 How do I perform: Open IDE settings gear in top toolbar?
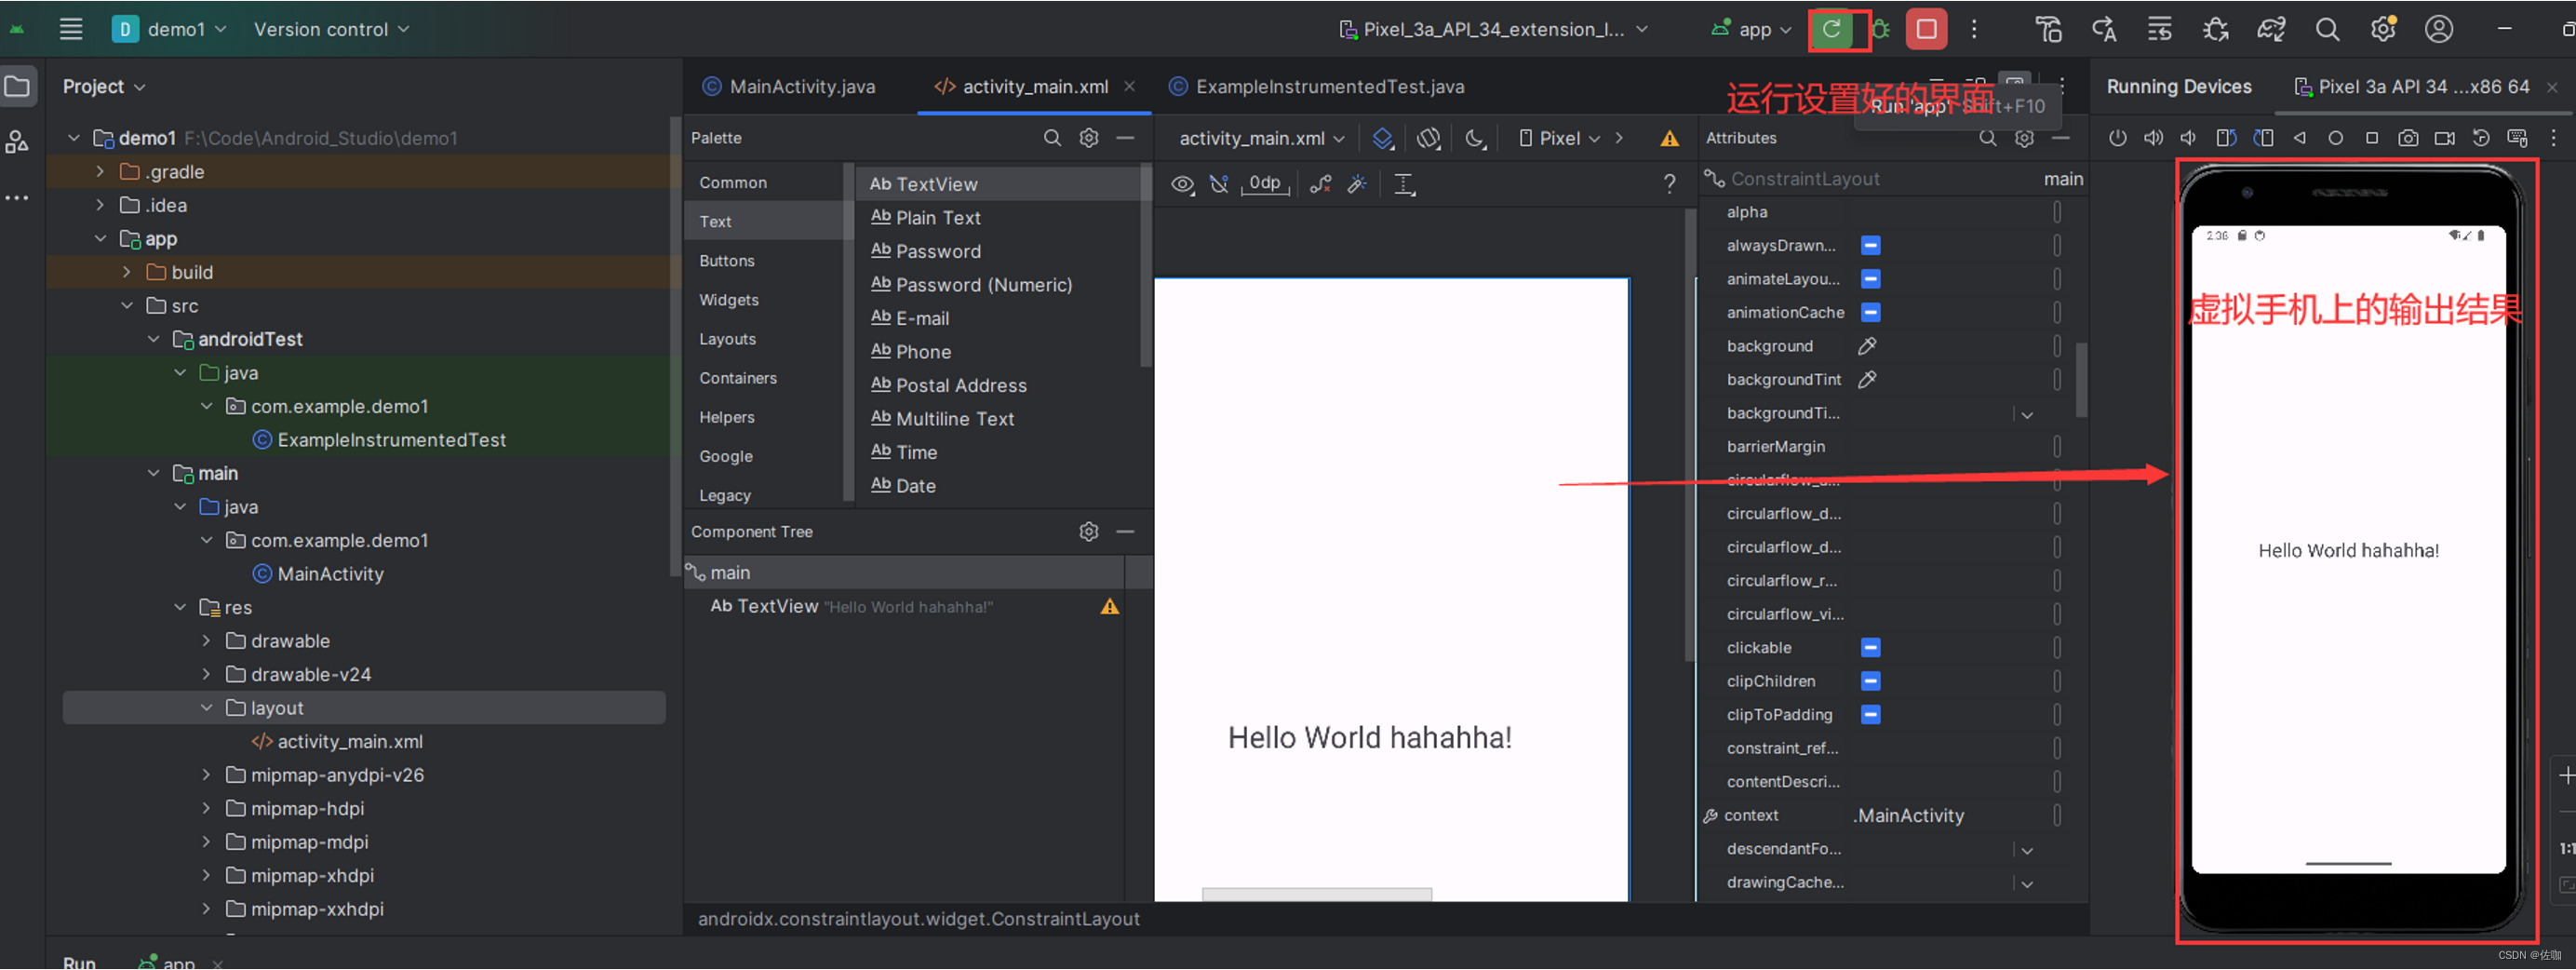click(x=2383, y=29)
